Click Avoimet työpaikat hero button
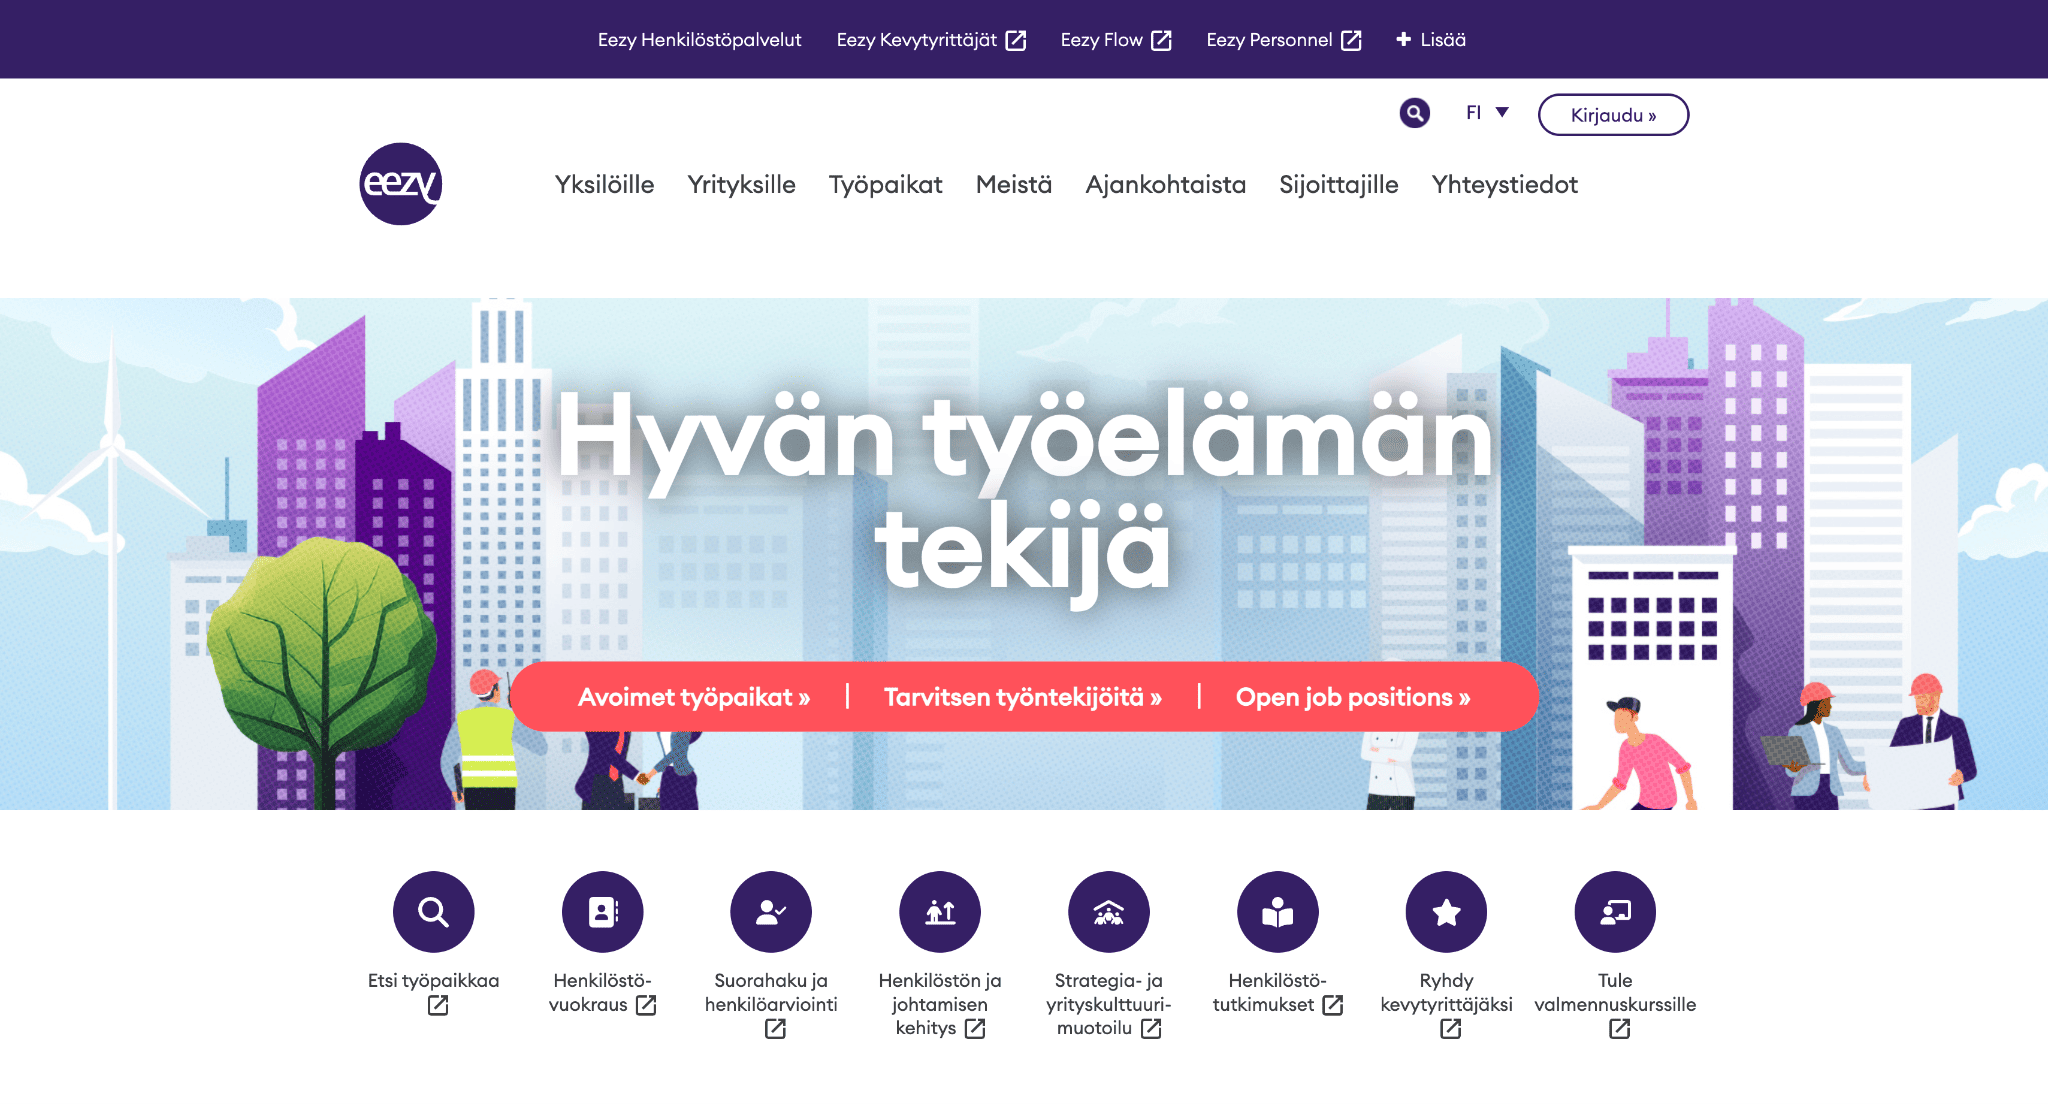2048x1104 pixels. [694, 697]
